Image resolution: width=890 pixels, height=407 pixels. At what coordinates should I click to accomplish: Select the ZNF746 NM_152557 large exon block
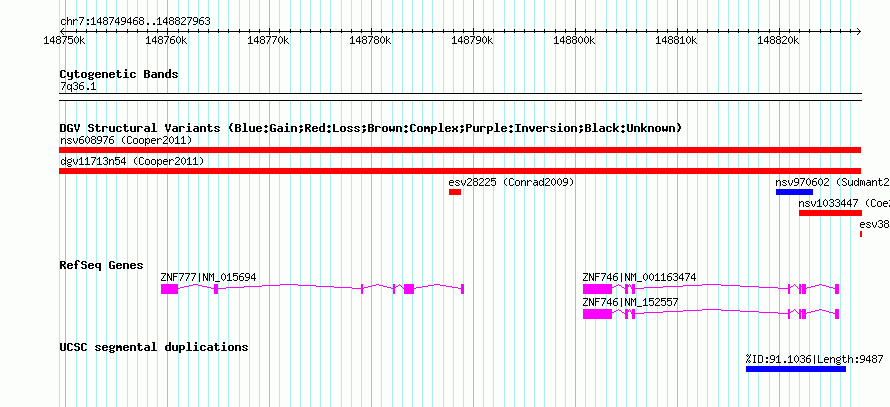tap(598, 314)
